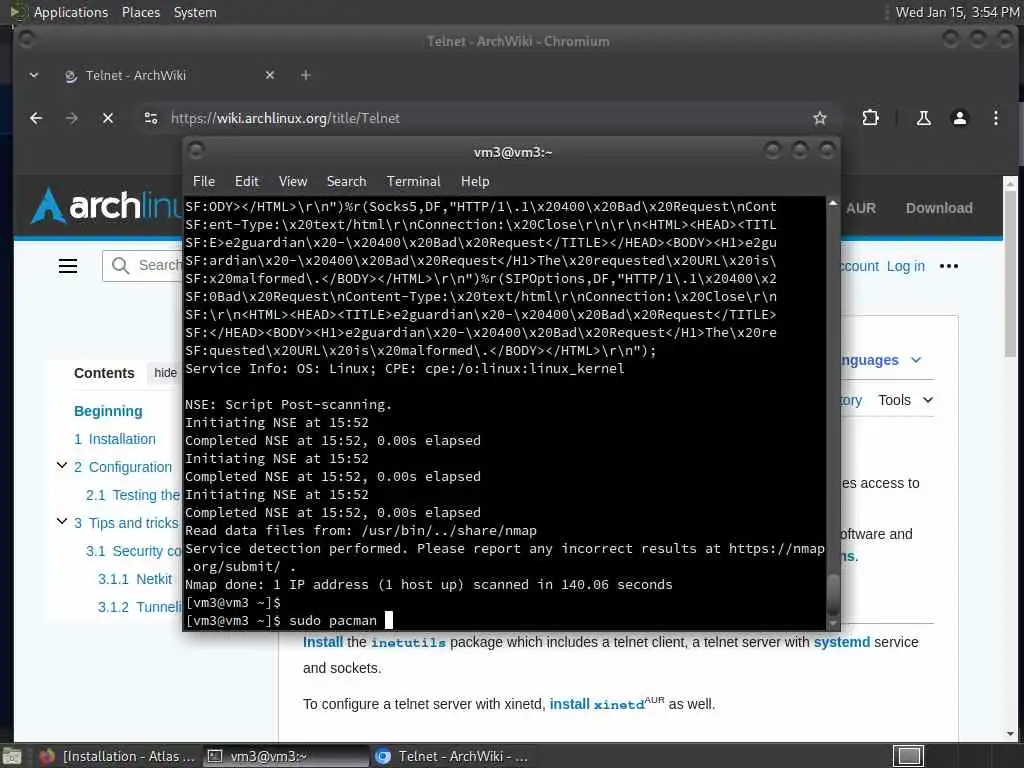This screenshot has width=1024, height=768.
Task: Close the Telnet - ArchWiki tab
Action: click(270, 75)
